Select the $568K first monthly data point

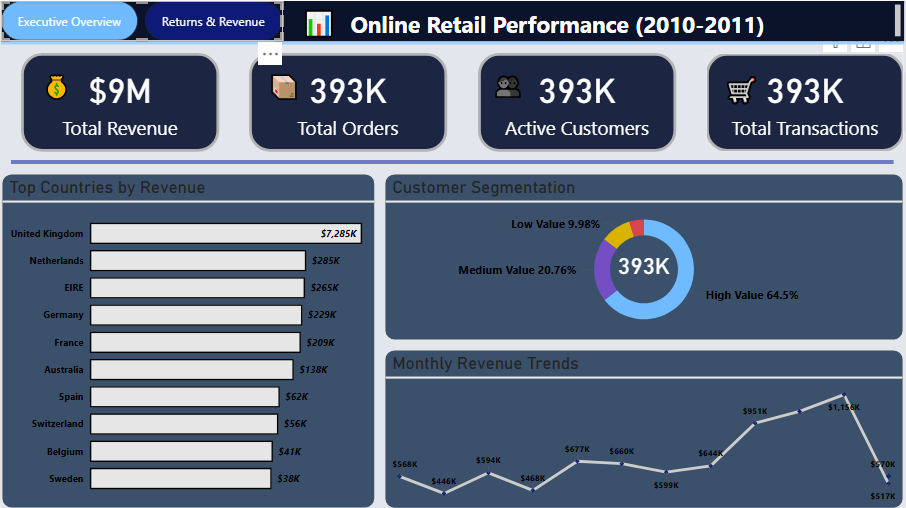pyautogui.click(x=400, y=477)
